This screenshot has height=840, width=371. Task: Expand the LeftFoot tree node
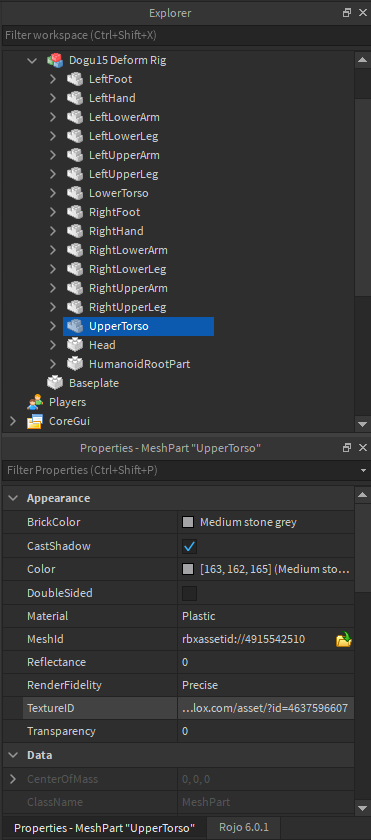(52, 79)
